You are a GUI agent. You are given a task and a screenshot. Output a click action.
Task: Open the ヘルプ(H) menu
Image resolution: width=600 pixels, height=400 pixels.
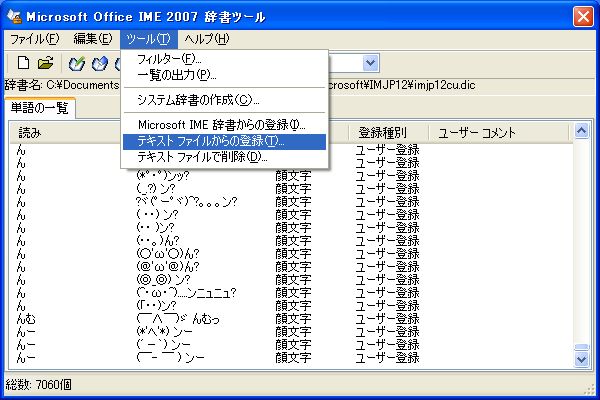coord(207,39)
